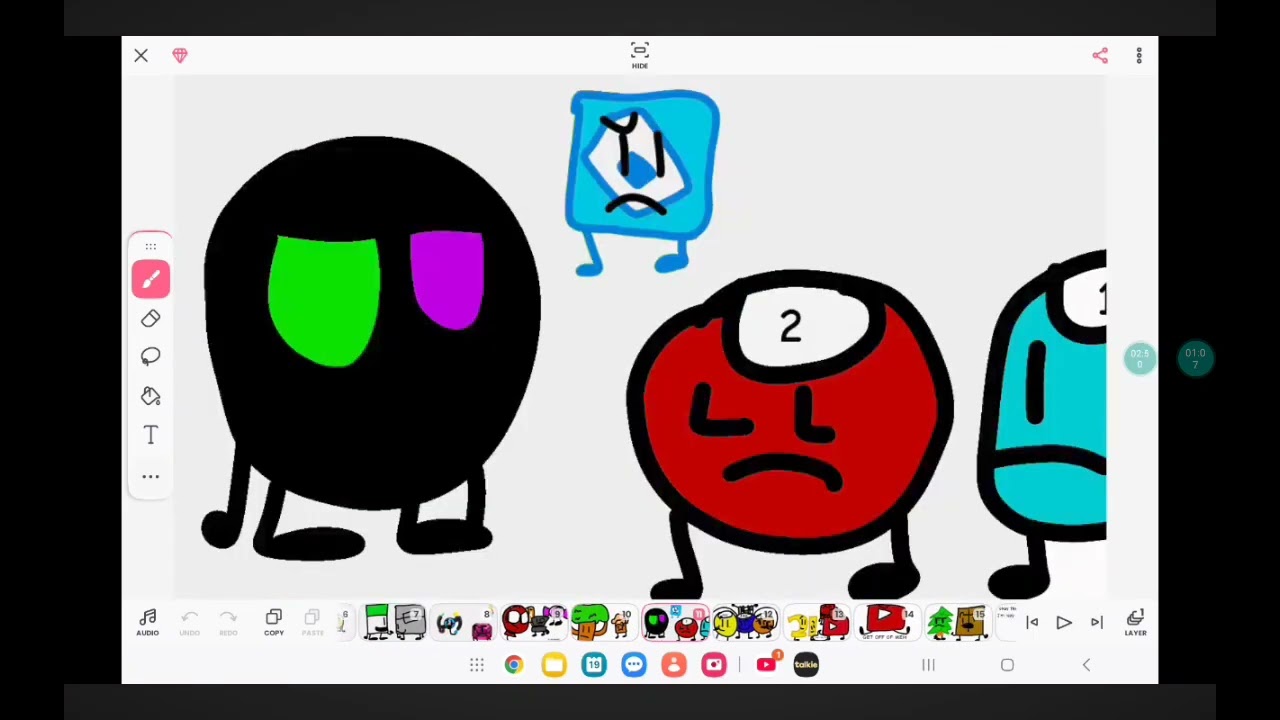The image size is (1280, 720).
Task: Copy the current frame
Action: point(274,622)
